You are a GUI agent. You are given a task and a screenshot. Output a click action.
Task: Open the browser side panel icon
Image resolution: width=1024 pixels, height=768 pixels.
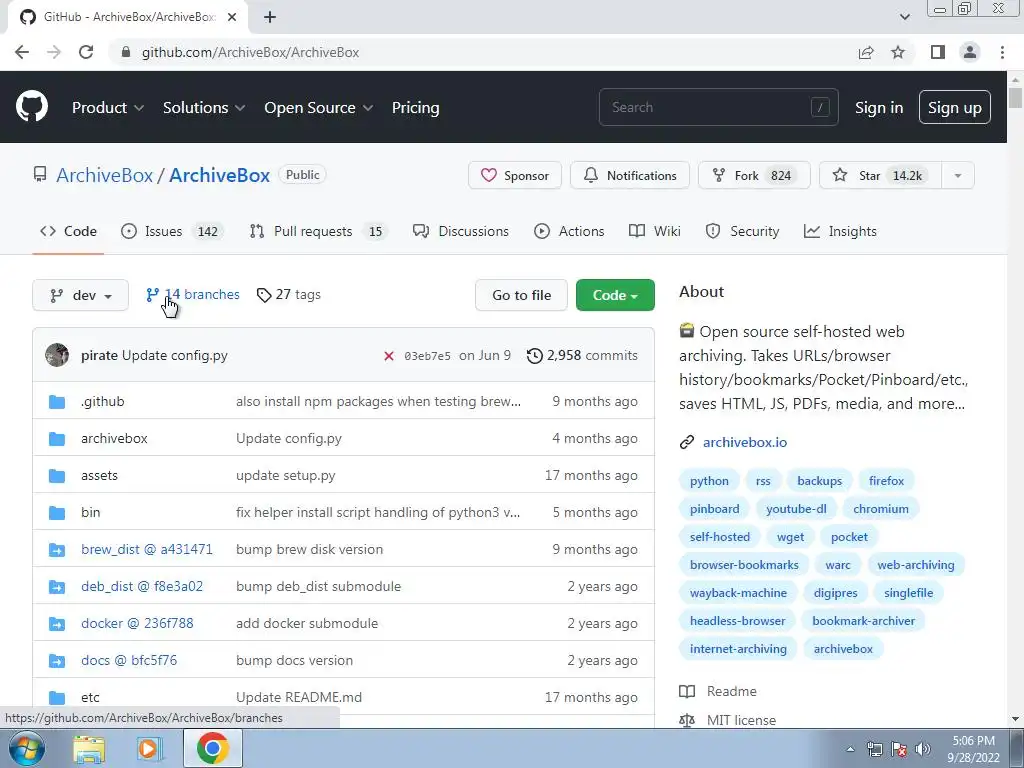pyautogui.click(x=938, y=52)
